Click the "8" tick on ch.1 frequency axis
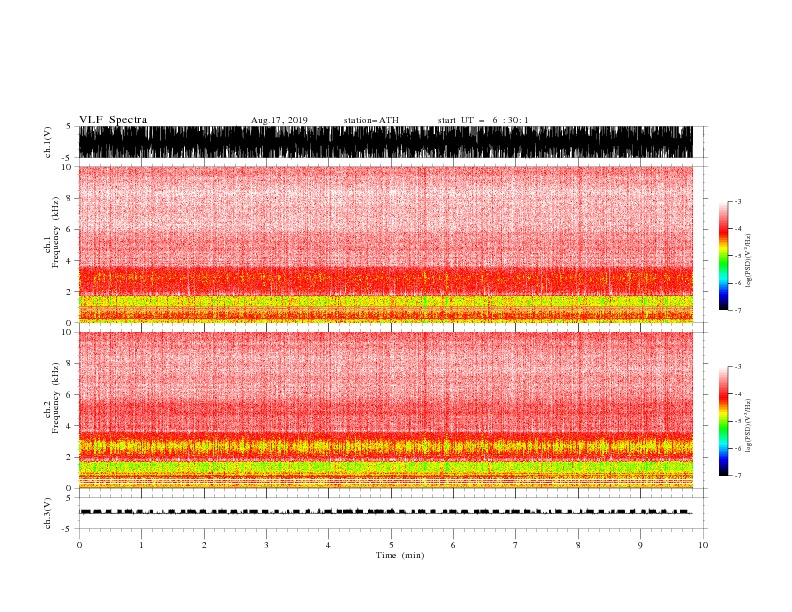Screen dimensions: 792x612 click(x=69, y=198)
